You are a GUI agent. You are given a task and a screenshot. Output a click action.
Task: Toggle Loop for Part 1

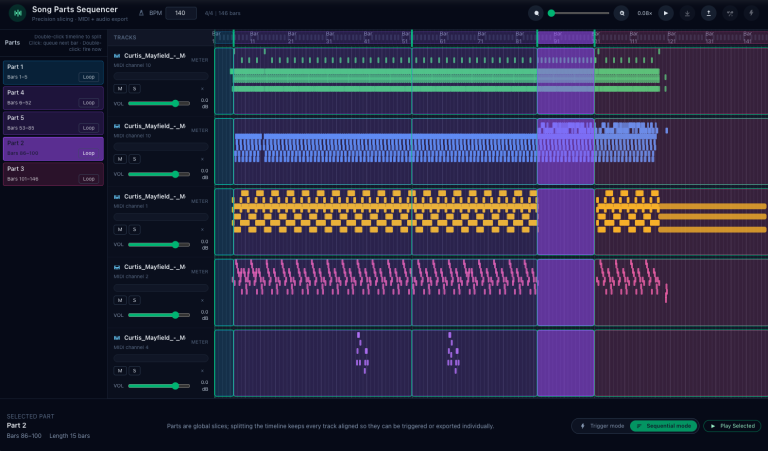(89, 77)
